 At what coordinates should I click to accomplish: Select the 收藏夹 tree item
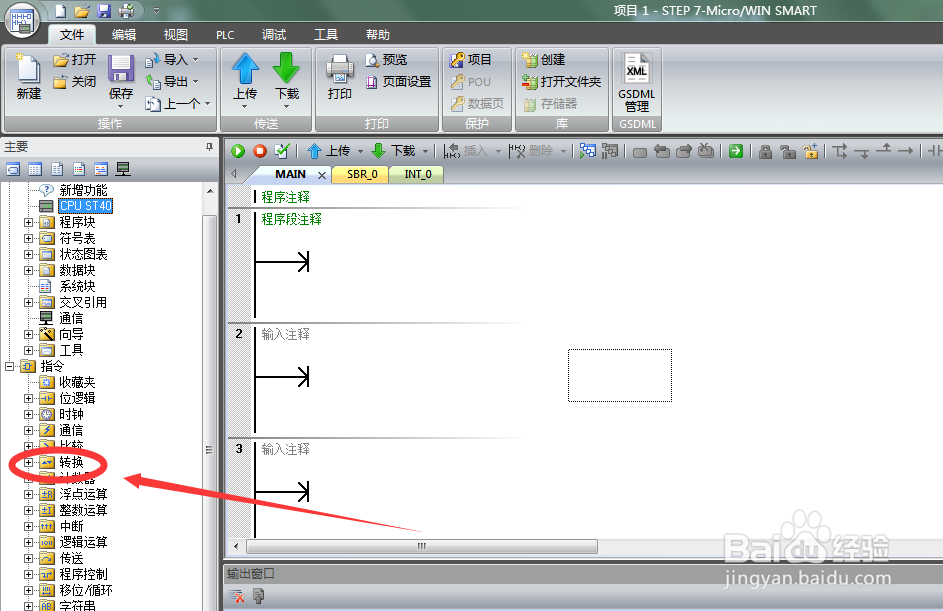click(x=77, y=382)
